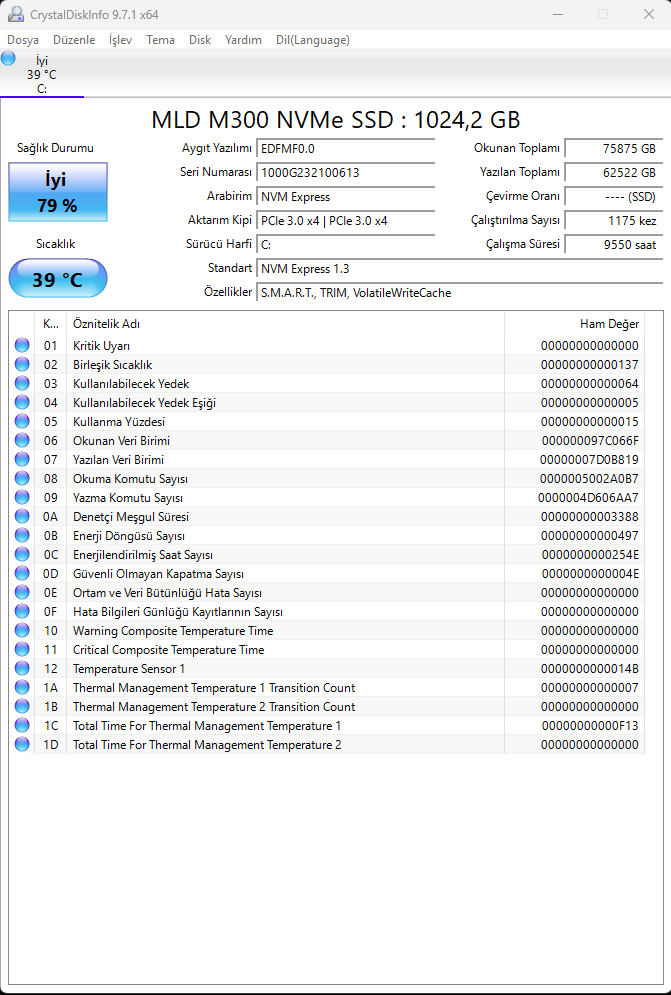Click the status orb of Ortam ve Veri Bütünlüğü row
The width and height of the screenshot is (671, 995).
click(x=22, y=593)
